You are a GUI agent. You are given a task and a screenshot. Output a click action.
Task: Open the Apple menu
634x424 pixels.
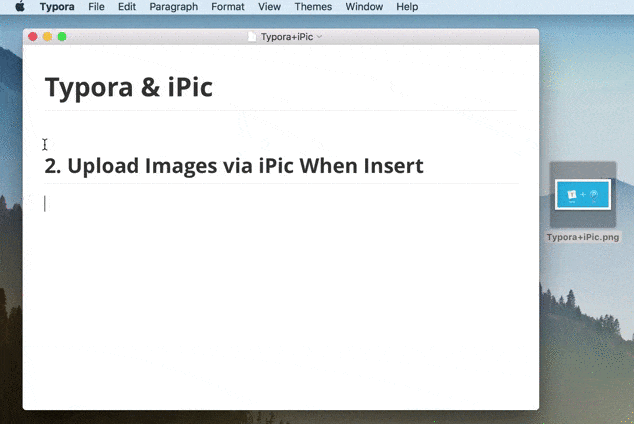(x=20, y=6)
